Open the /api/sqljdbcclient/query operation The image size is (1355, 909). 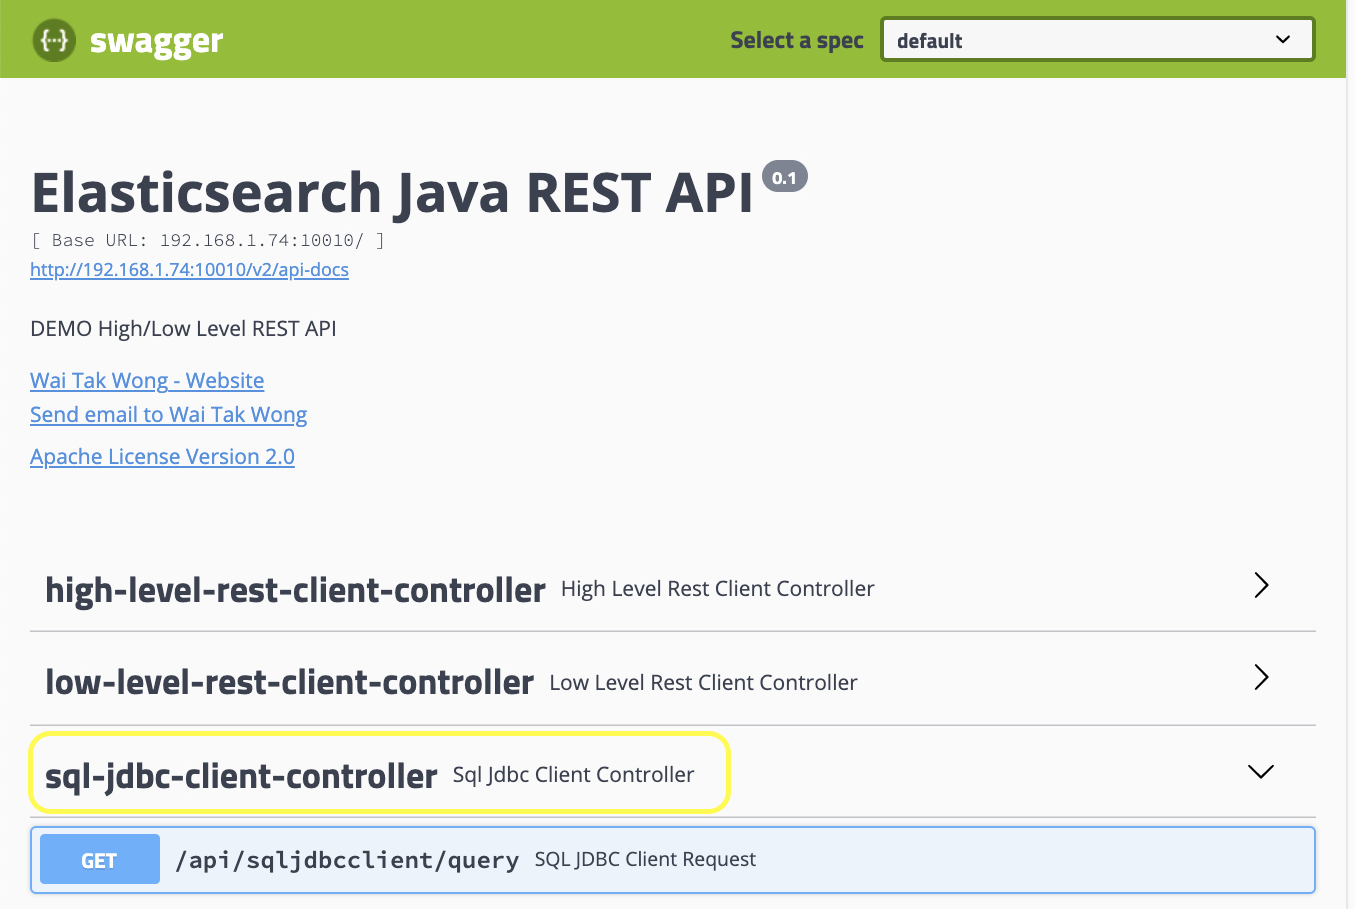pyautogui.click(x=348, y=858)
